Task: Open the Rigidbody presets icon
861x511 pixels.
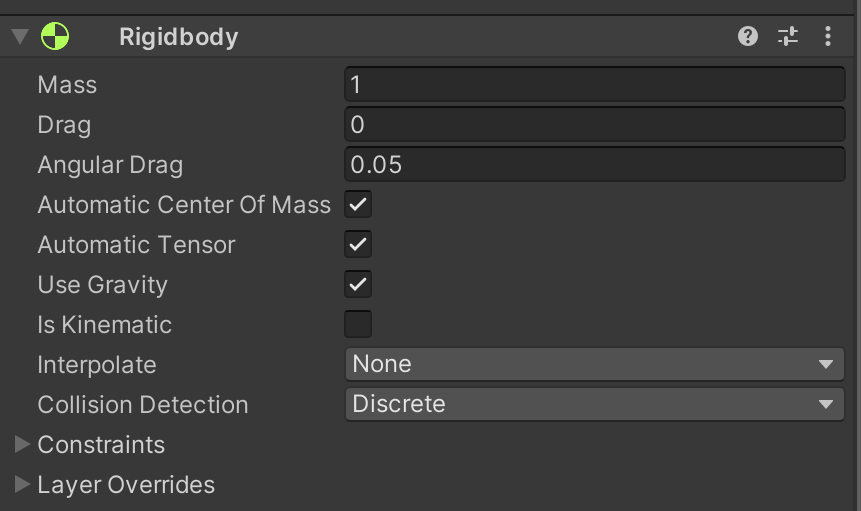Action: [x=788, y=37]
